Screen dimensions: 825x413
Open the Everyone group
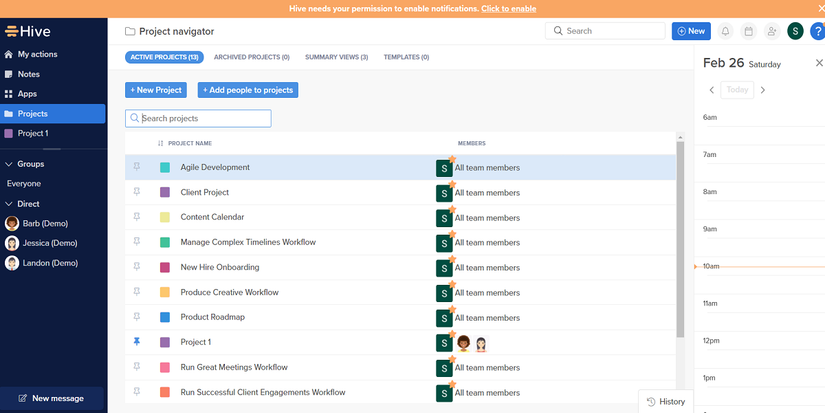[x=24, y=184]
